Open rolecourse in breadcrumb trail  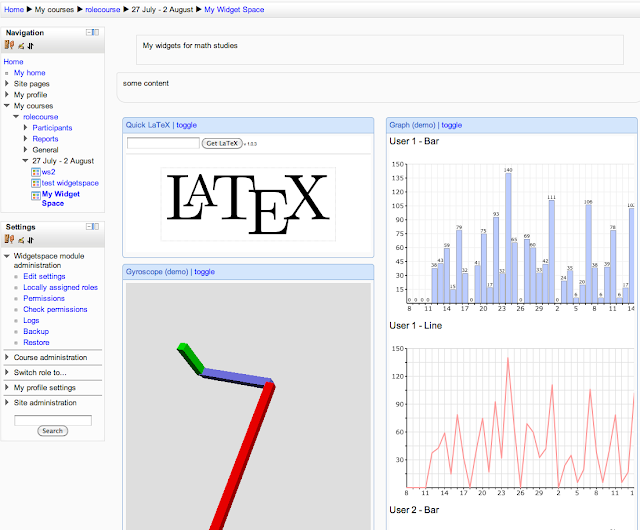102,9
